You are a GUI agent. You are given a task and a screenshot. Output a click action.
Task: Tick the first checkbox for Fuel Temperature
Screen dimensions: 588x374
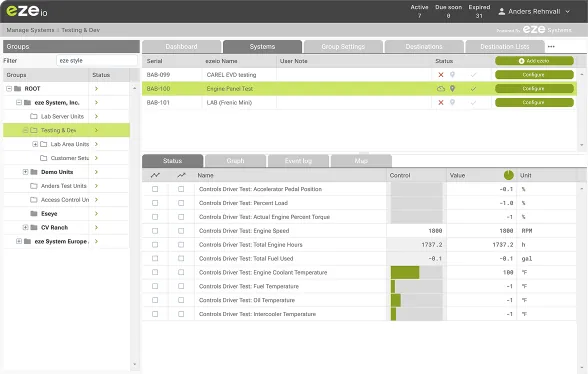[155, 287]
